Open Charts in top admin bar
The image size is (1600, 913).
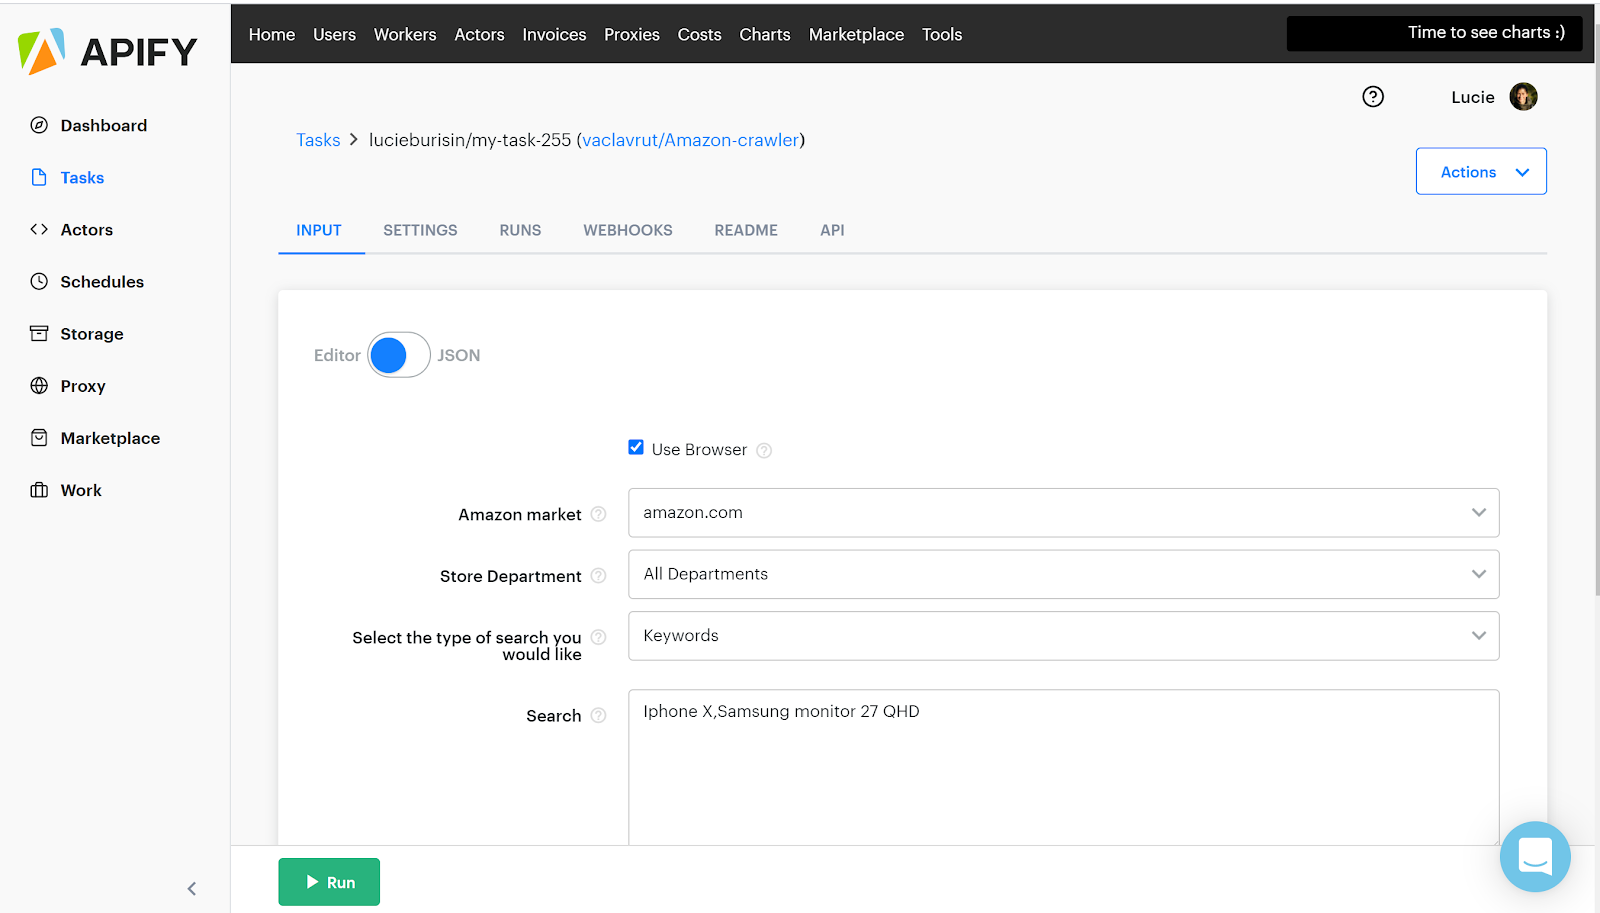(765, 34)
